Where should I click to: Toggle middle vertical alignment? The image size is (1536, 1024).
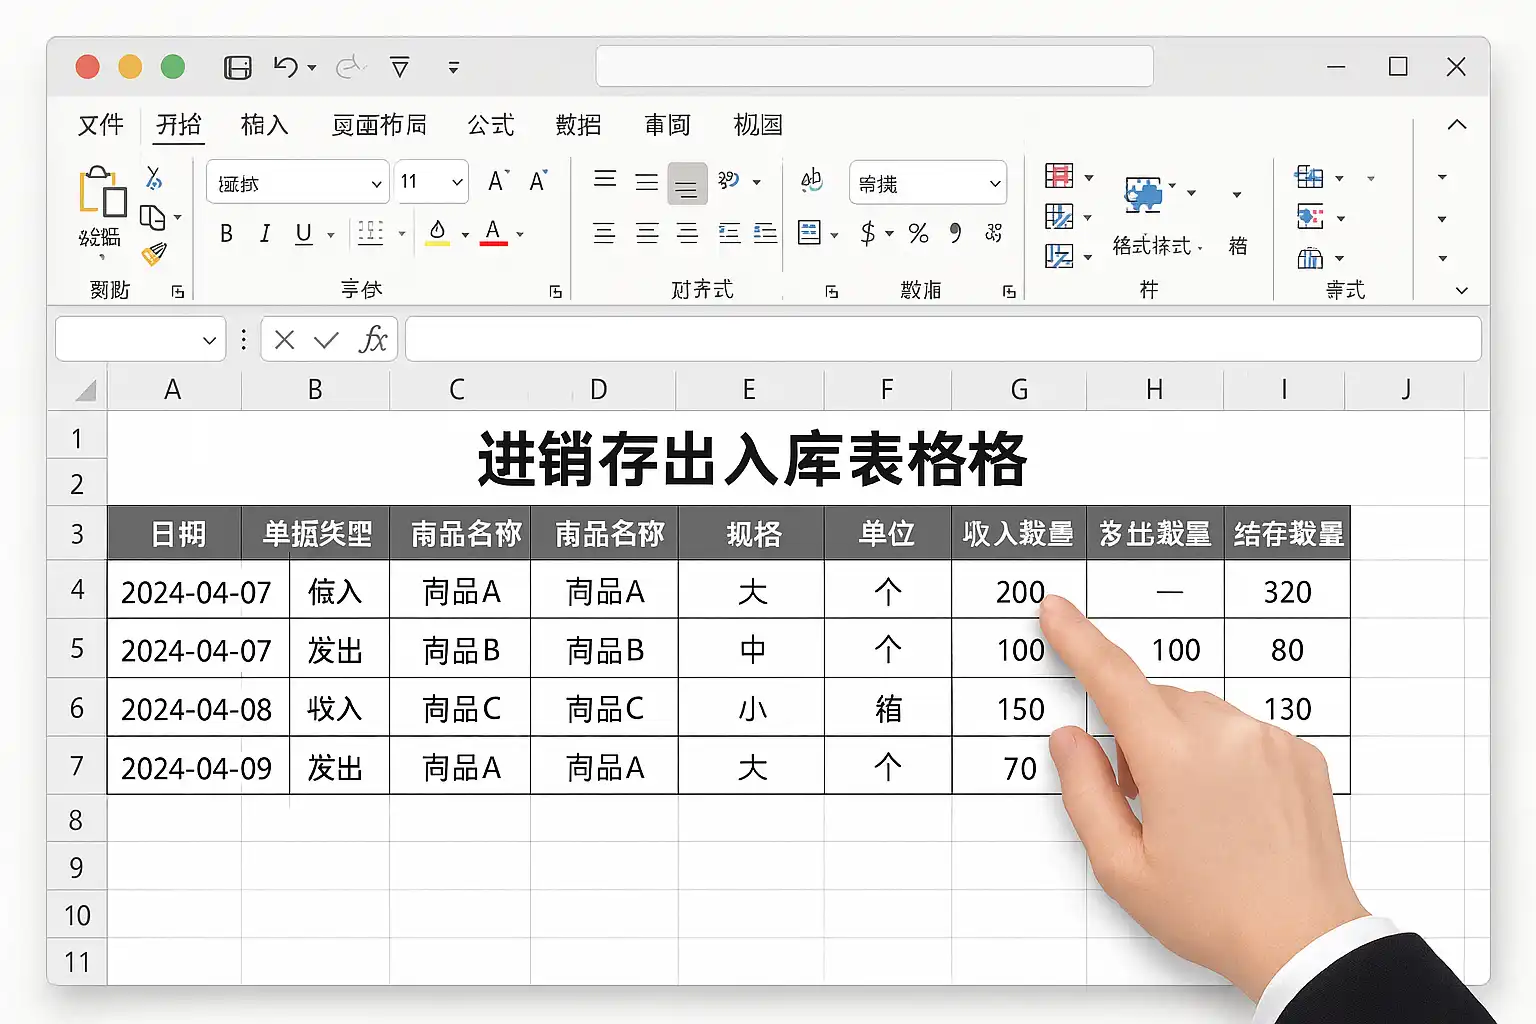[x=647, y=182]
